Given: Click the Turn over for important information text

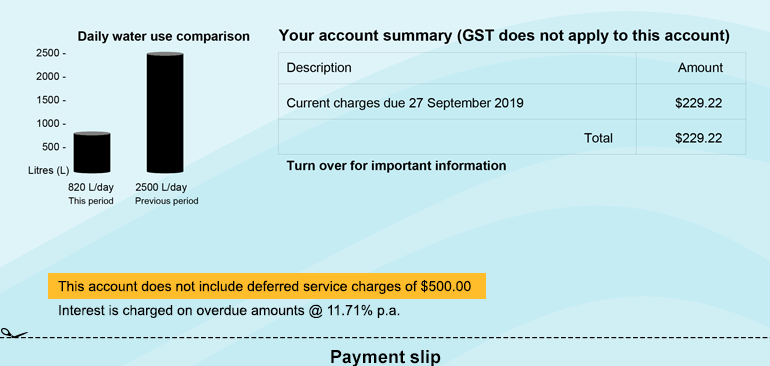Looking at the screenshot, I should tap(396, 166).
